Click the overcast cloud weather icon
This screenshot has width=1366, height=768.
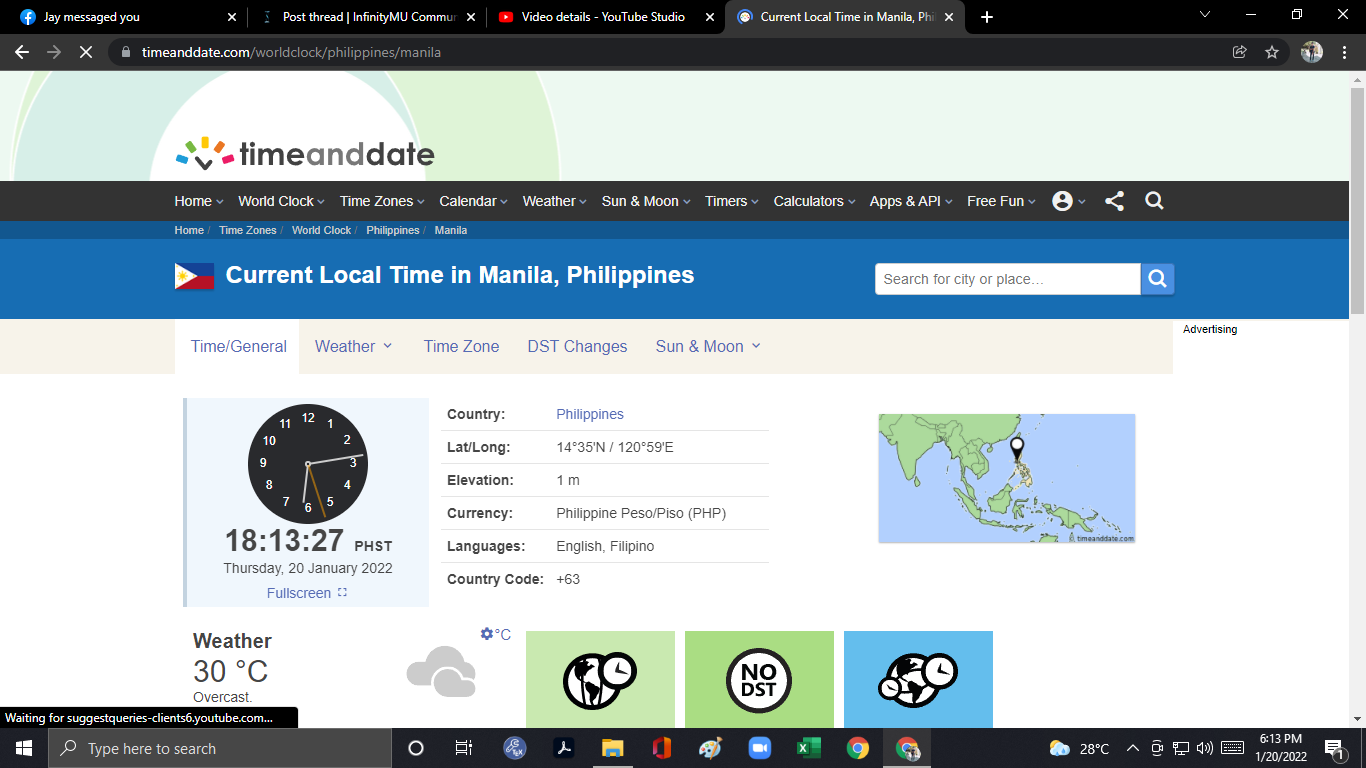coord(441,671)
